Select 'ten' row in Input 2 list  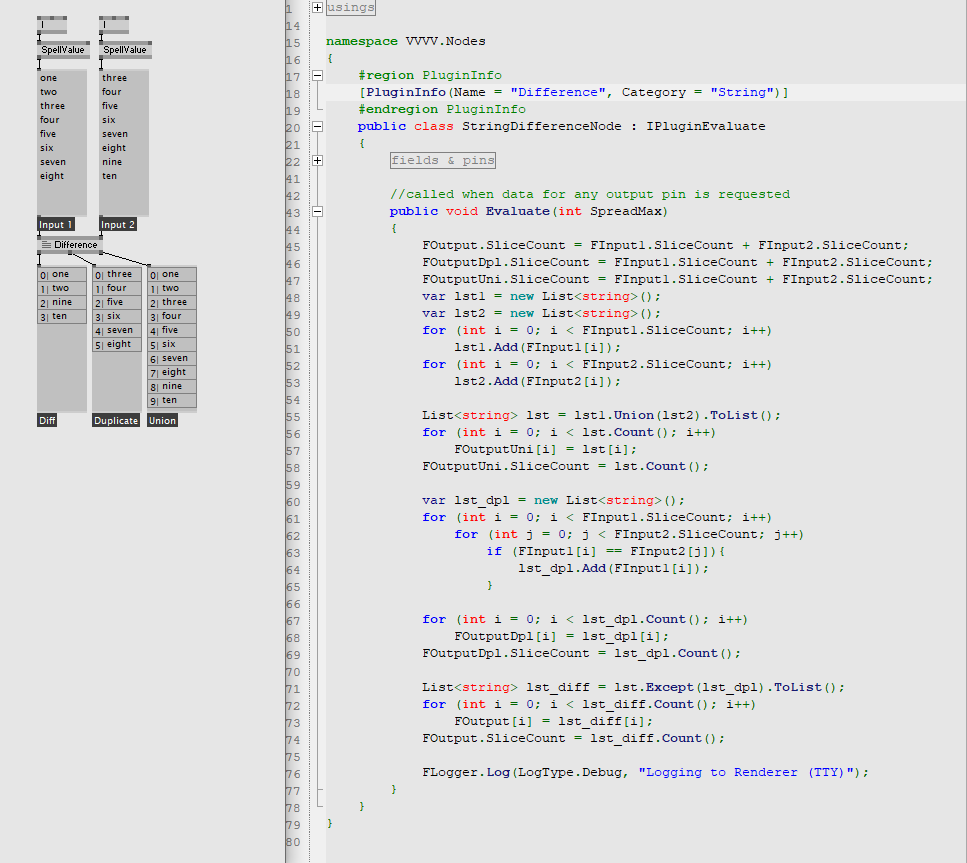click(x=123, y=176)
